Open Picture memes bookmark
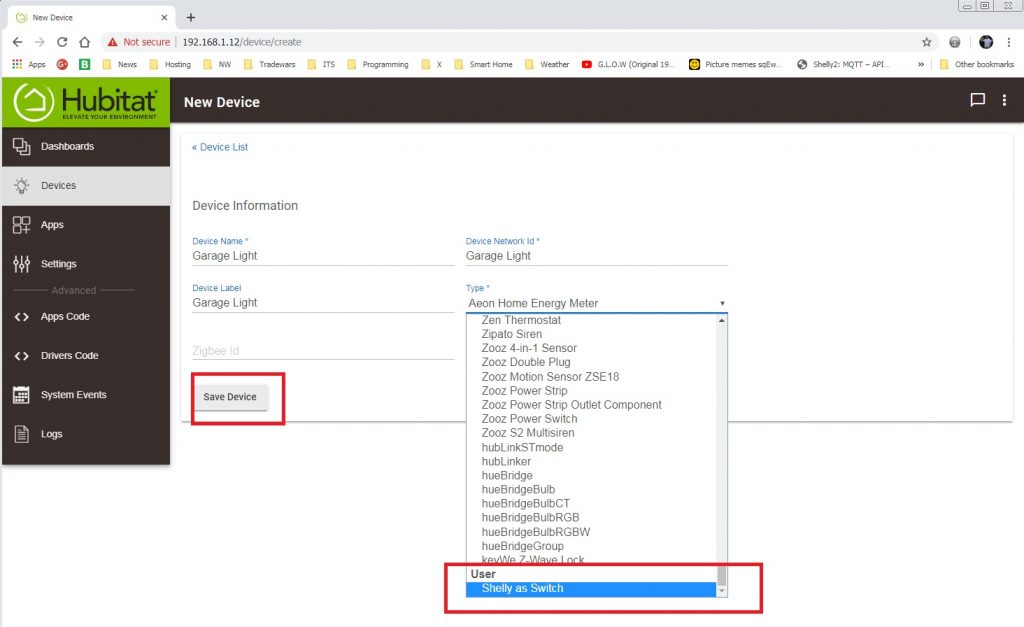This screenshot has height=627, width=1024. (735, 64)
